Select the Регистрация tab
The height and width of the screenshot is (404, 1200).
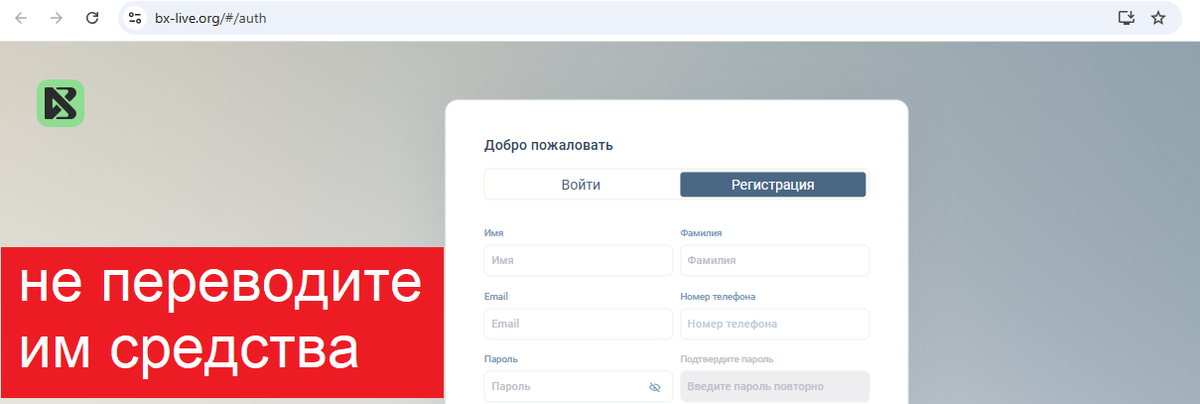773,185
